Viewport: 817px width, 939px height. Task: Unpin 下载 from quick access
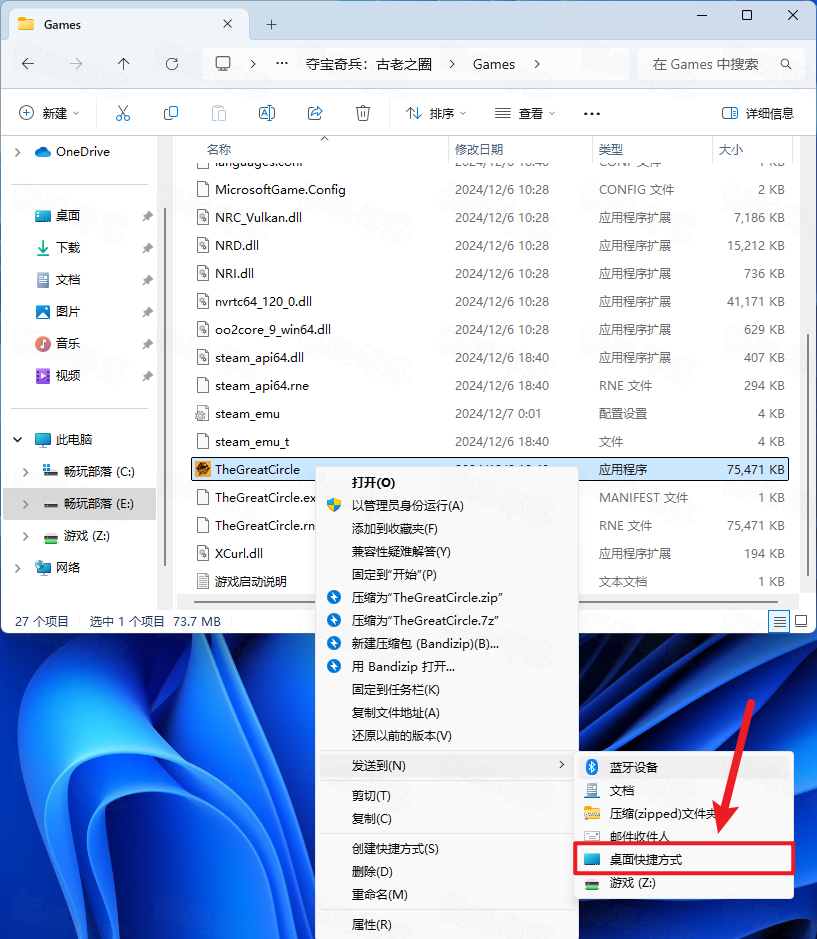[x=147, y=248]
